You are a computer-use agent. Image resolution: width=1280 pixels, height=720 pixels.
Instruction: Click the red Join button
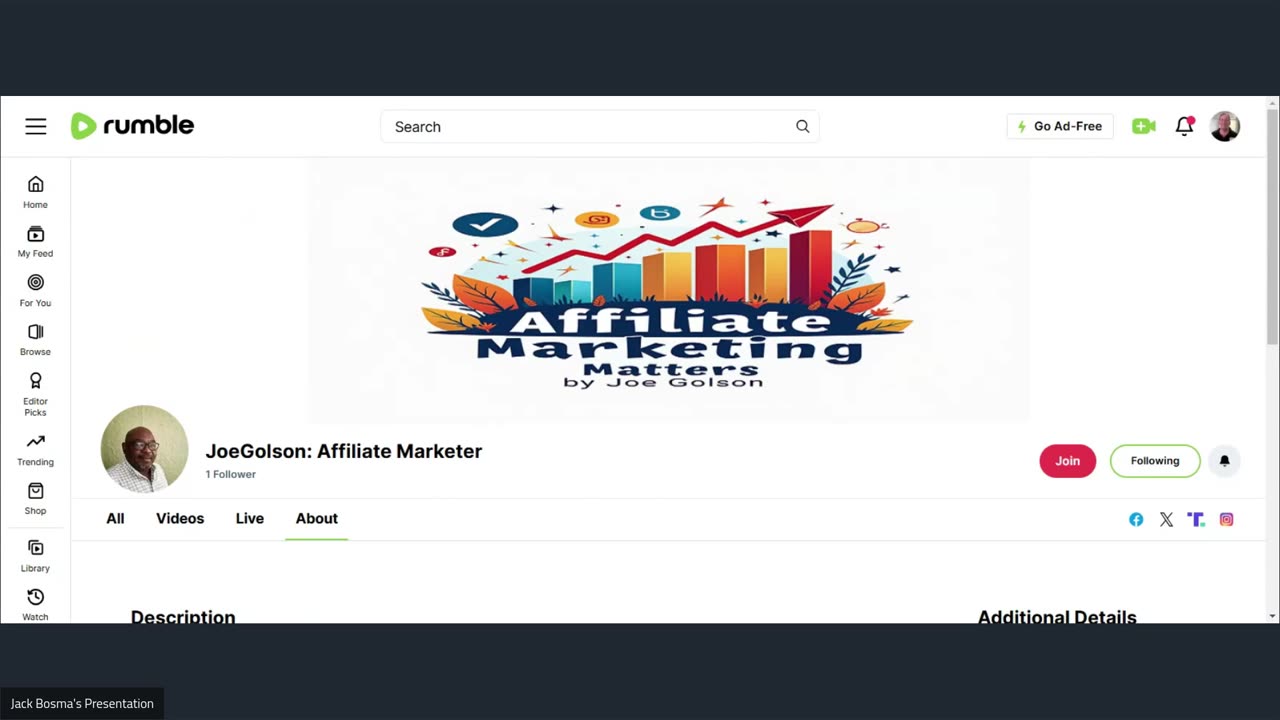coord(1067,461)
